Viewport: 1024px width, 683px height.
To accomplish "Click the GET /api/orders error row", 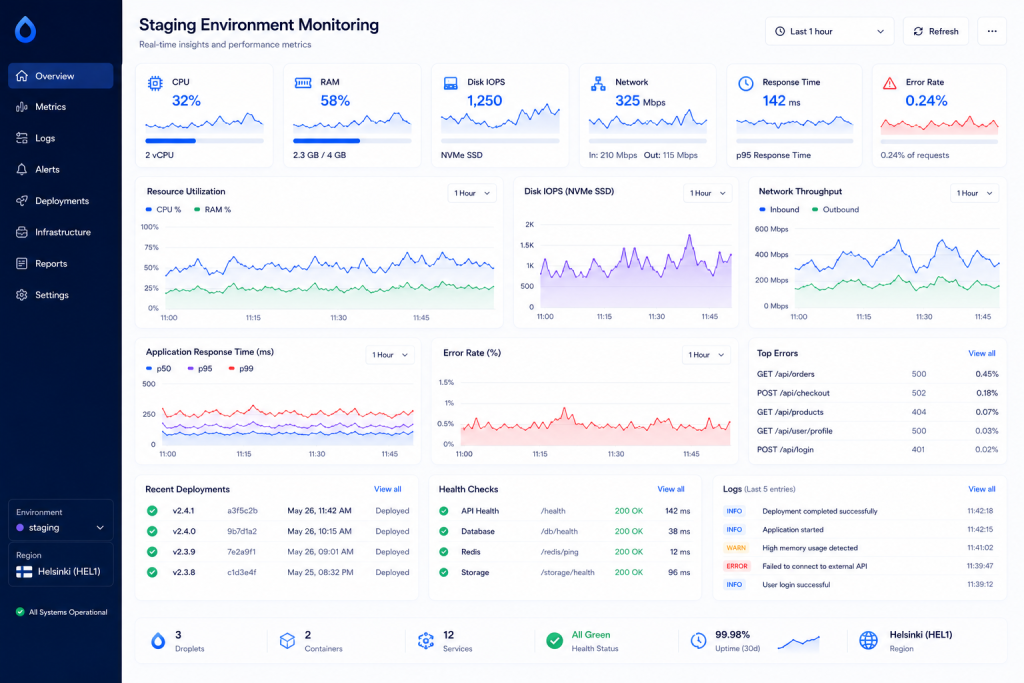I will point(877,374).
